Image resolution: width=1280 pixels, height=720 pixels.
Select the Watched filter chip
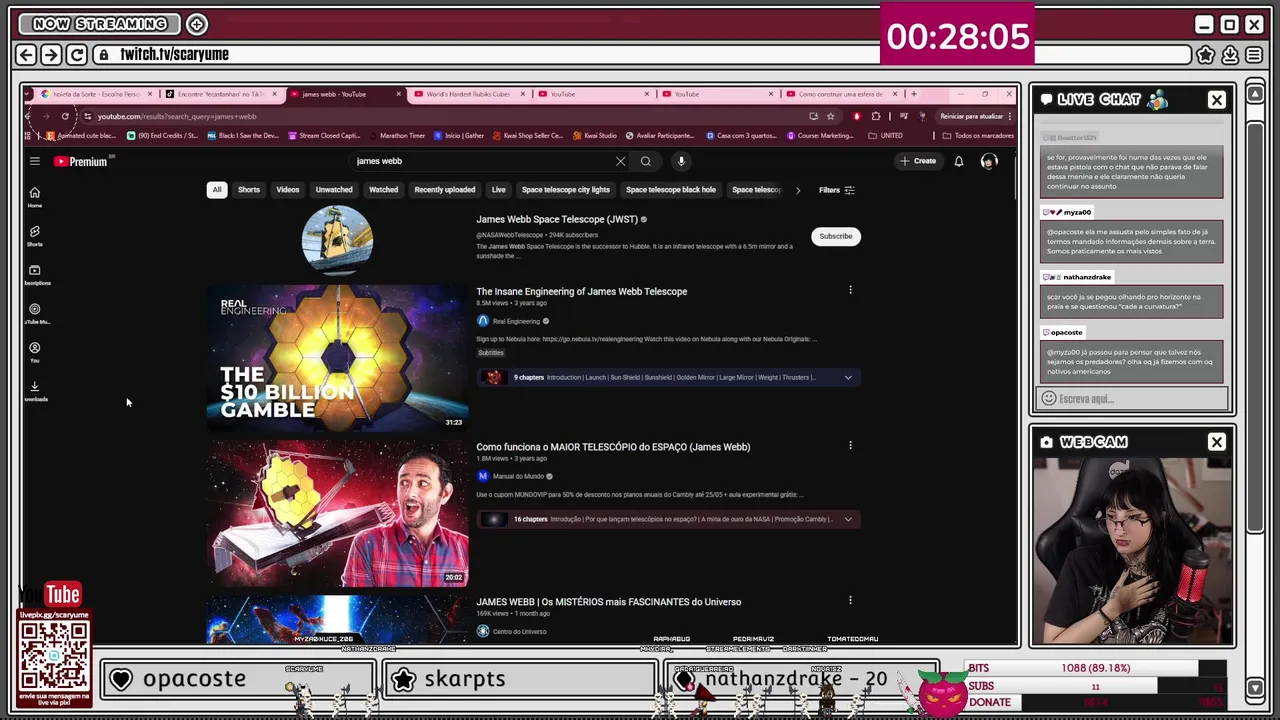[x=383, y=190]
